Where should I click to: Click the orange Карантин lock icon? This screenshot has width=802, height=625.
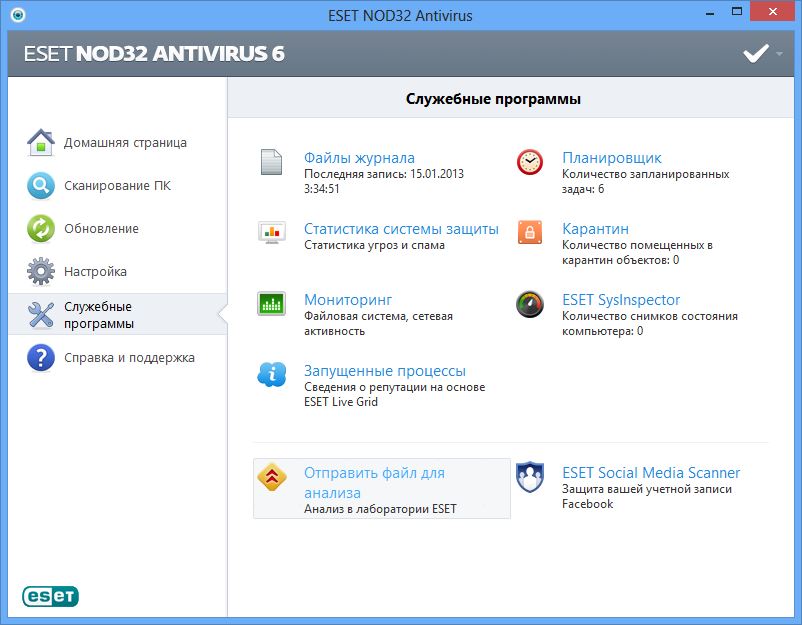(530, 233)
